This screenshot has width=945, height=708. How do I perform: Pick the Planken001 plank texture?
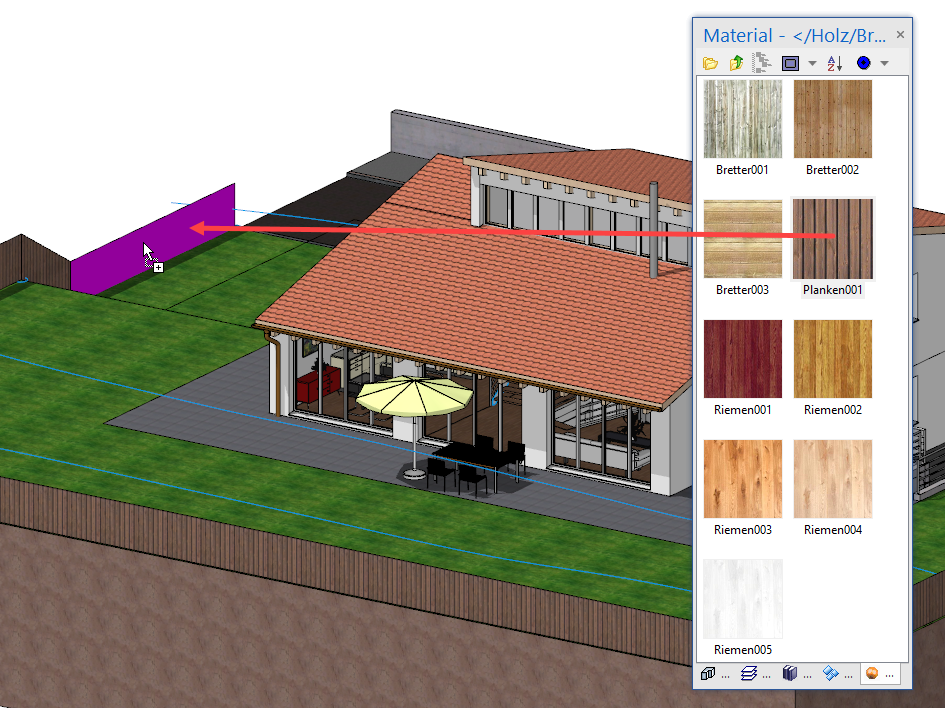coord(832,239)
